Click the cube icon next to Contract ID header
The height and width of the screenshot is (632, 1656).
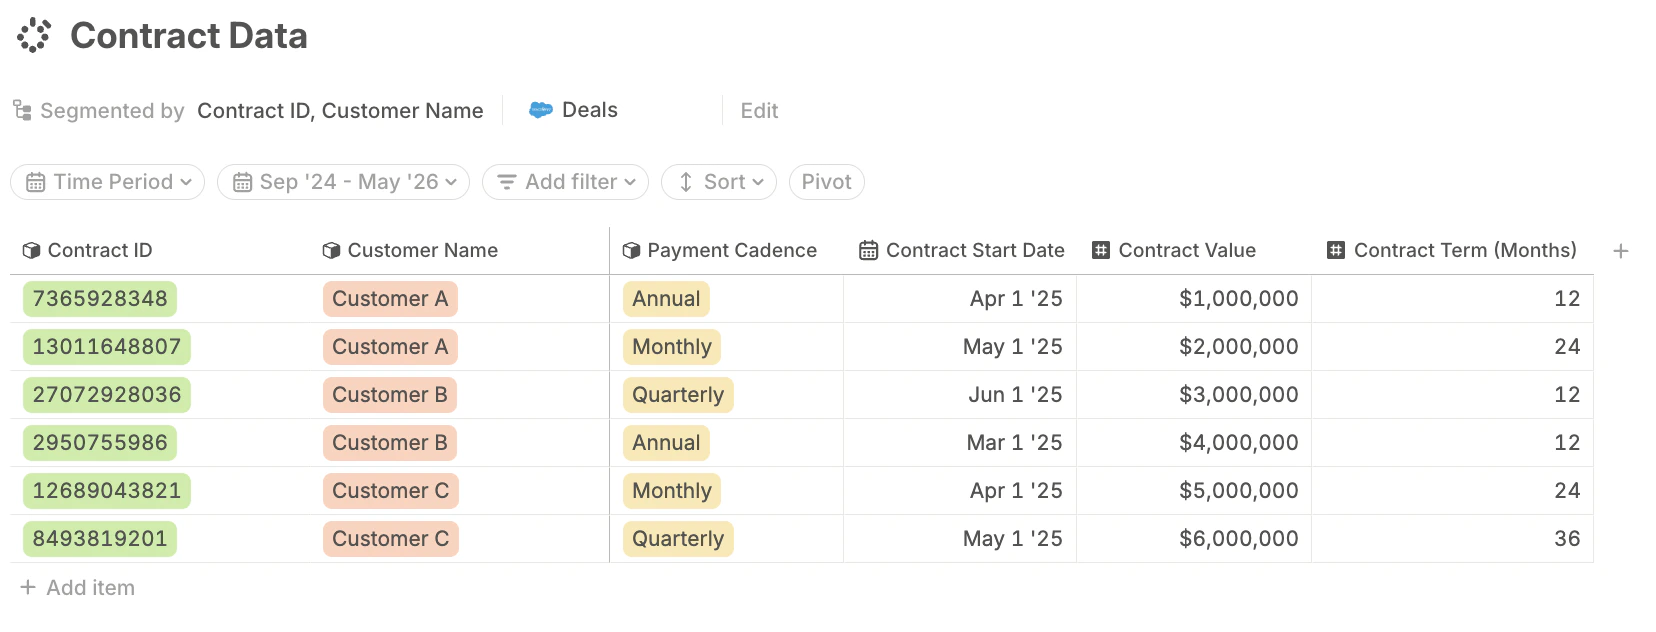click(x=33, y=250)
